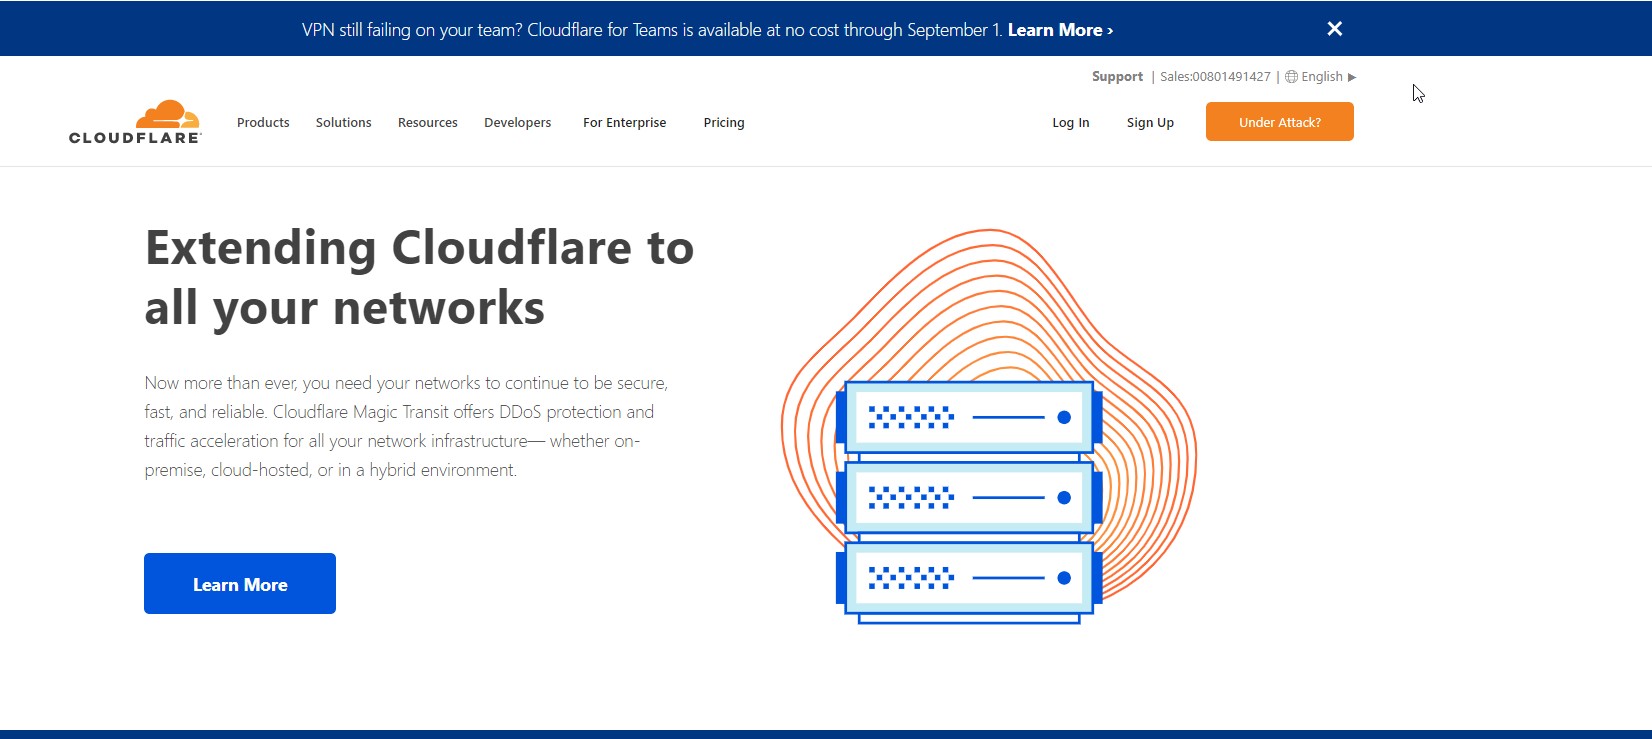Click the VPN still failing banner text
This screenshot has width=1652, height=739.
(x=652, y=30)
